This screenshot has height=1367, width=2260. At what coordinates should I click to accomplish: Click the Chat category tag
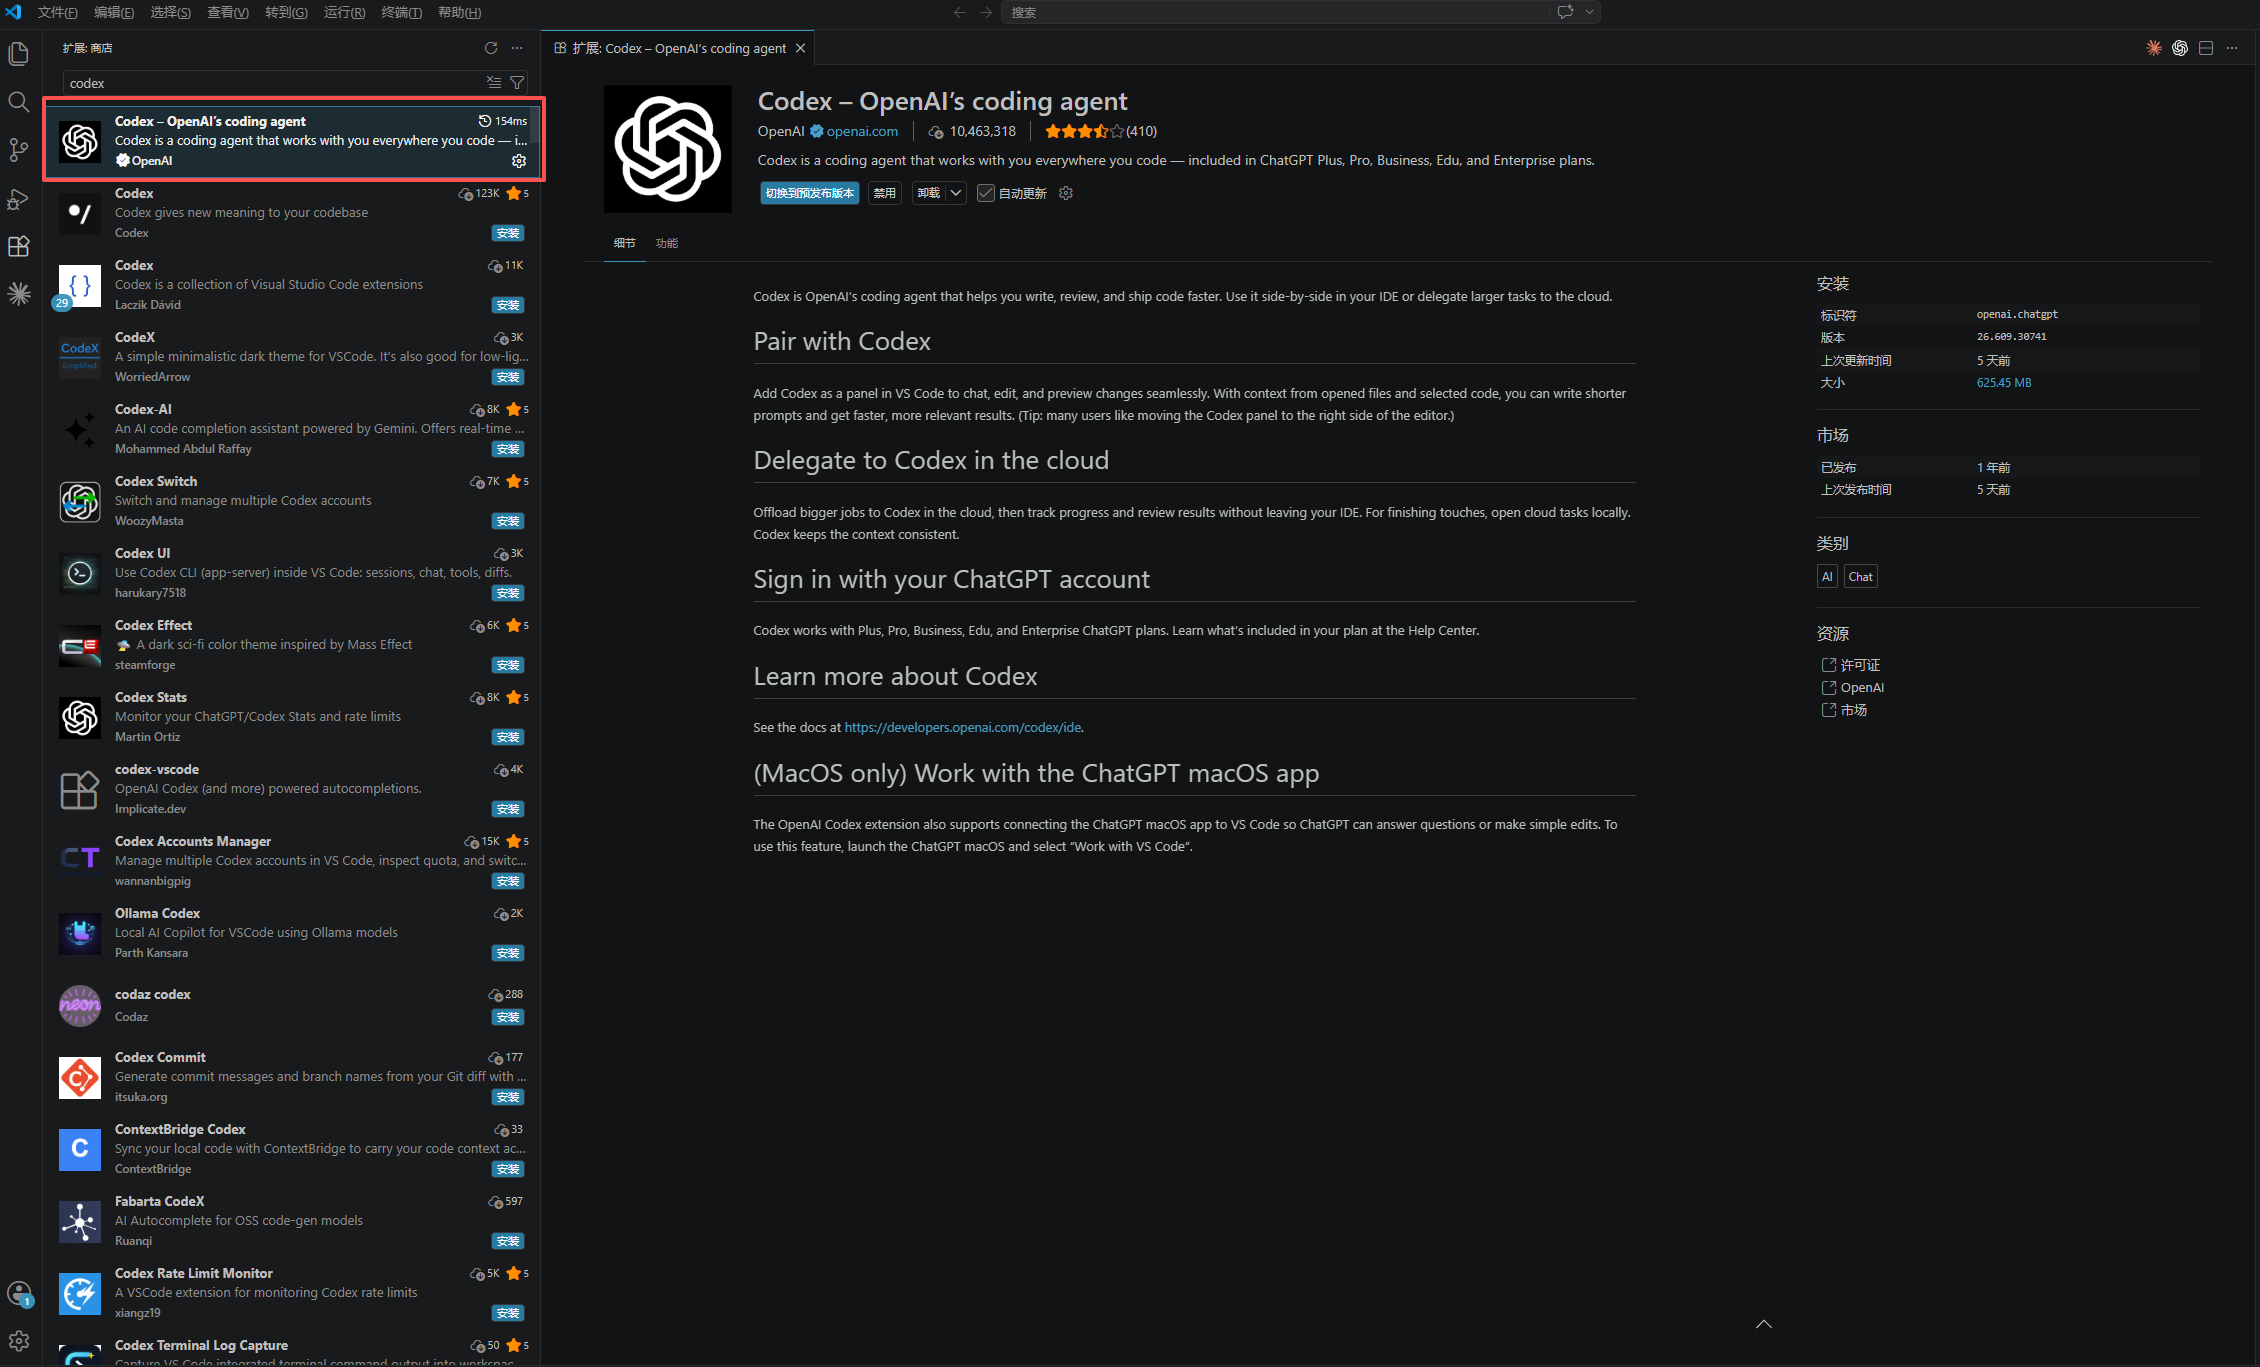click(x=1860, y=576)
